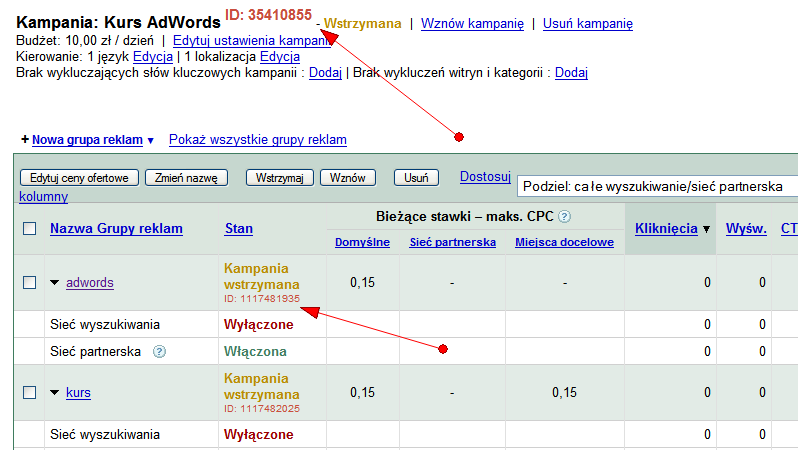Click Edycja link after 1 język
This screenshot has height=450, width=798.
click(153, 57)
